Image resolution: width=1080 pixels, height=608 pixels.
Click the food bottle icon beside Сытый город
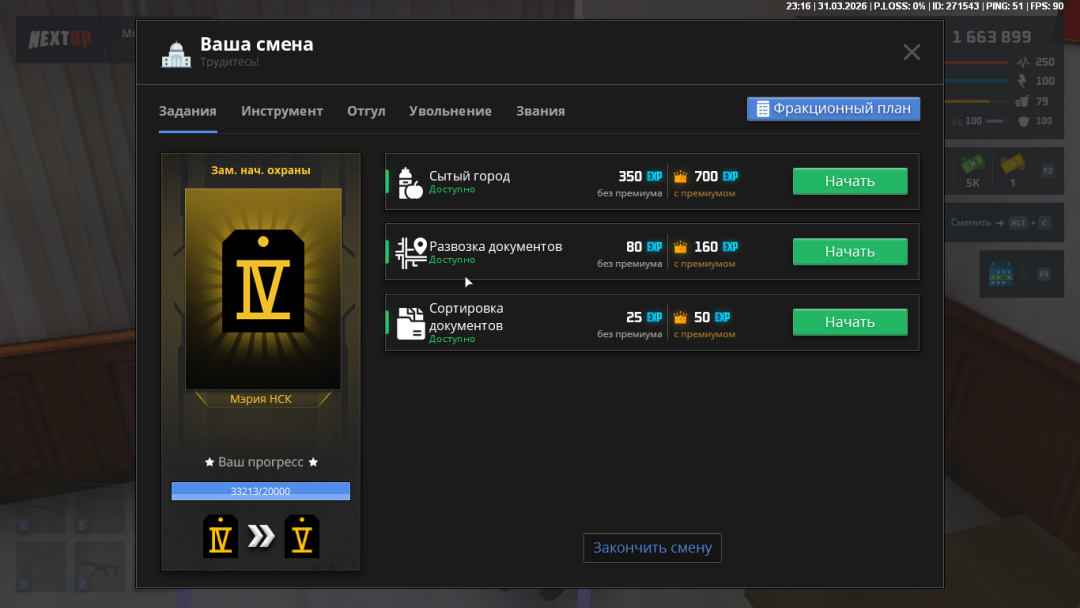410,182
